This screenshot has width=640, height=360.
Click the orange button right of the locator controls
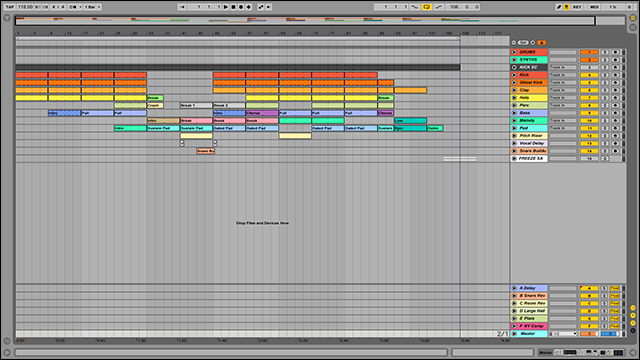pyautogui.click(x=541, y=42)
